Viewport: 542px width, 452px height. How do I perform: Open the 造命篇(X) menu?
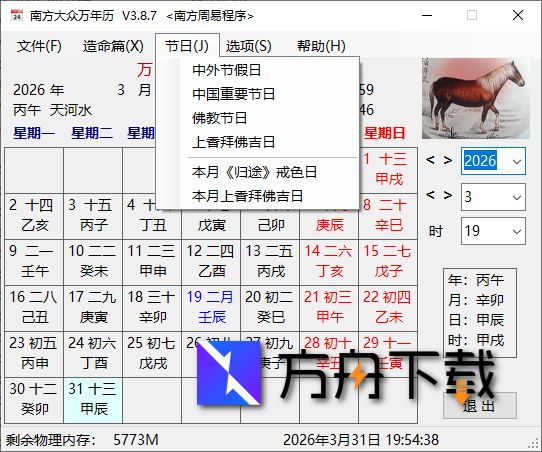click(113, 46)
